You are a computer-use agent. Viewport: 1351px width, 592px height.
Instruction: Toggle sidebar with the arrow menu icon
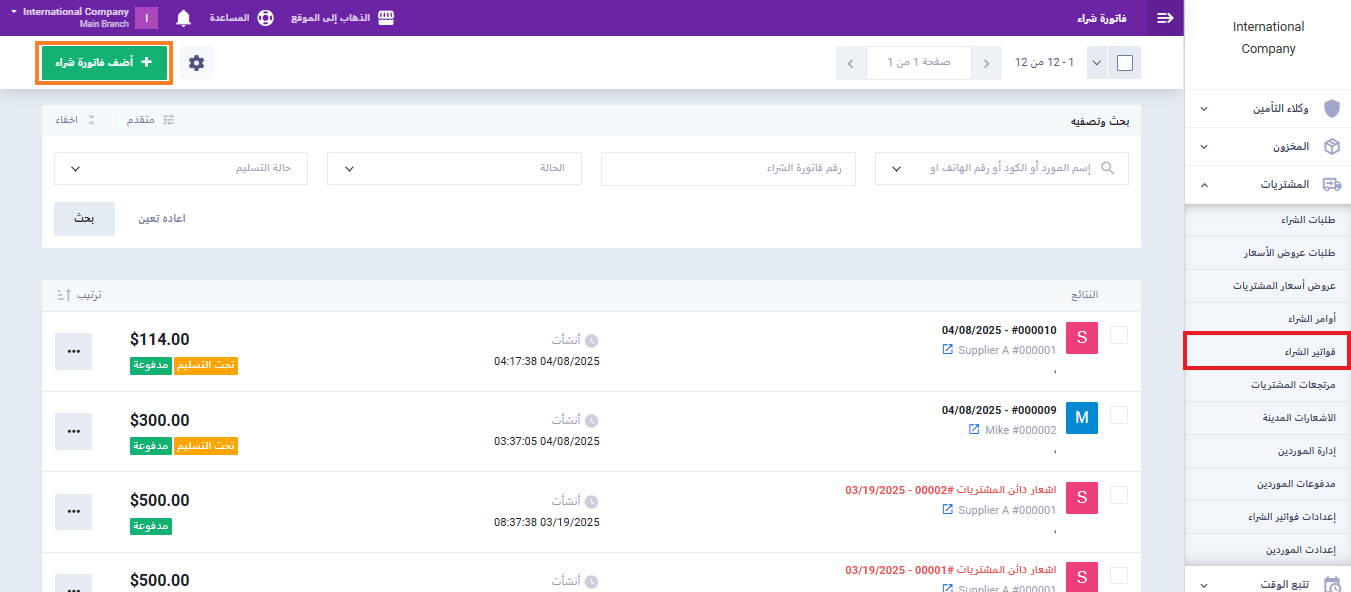click(1164, 18)
